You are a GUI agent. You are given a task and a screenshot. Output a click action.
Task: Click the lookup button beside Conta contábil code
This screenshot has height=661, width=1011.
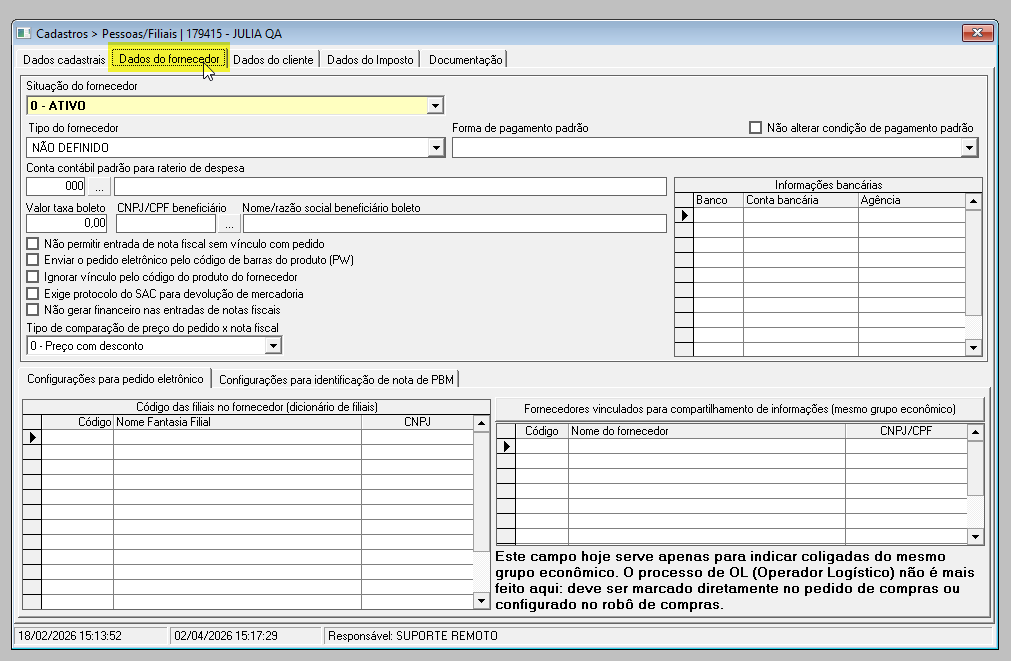[99, 186]
